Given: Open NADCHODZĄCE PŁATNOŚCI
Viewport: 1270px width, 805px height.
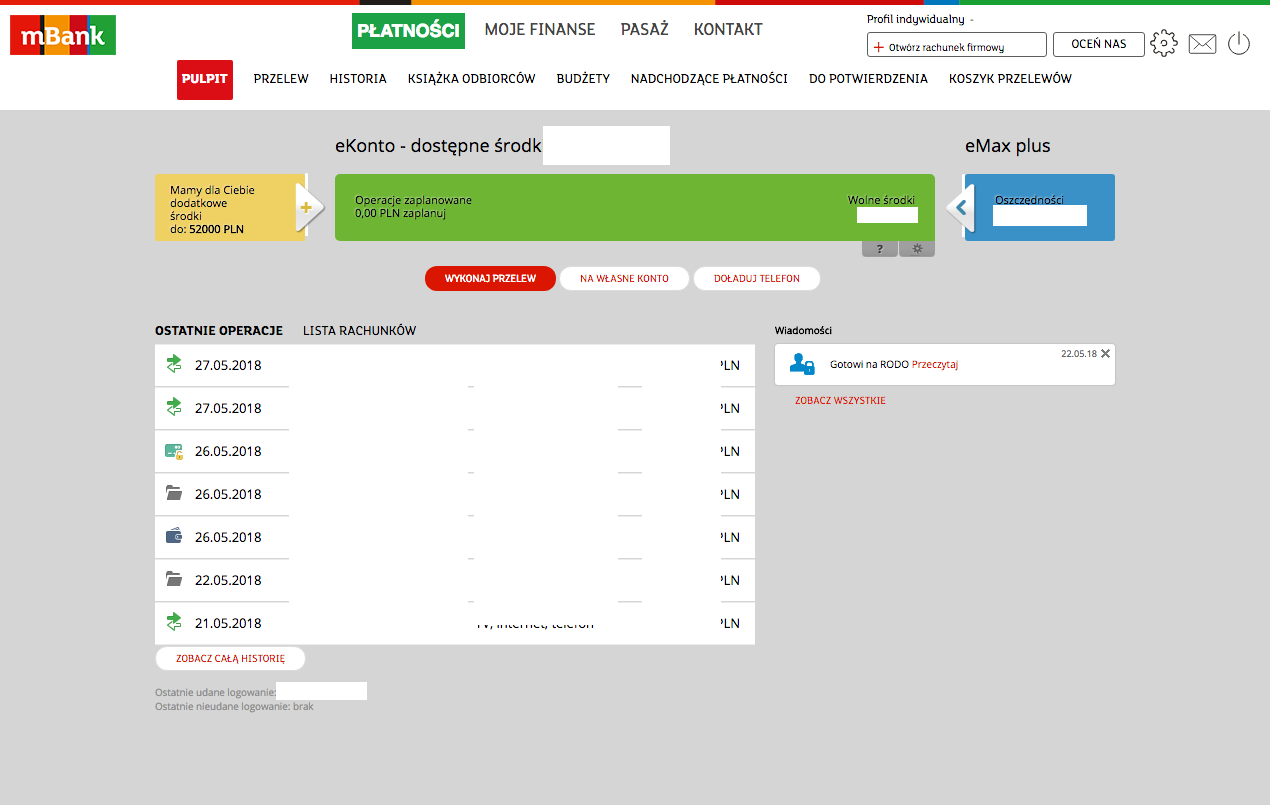Looking at the screenshot, I should tap(709, 79).
